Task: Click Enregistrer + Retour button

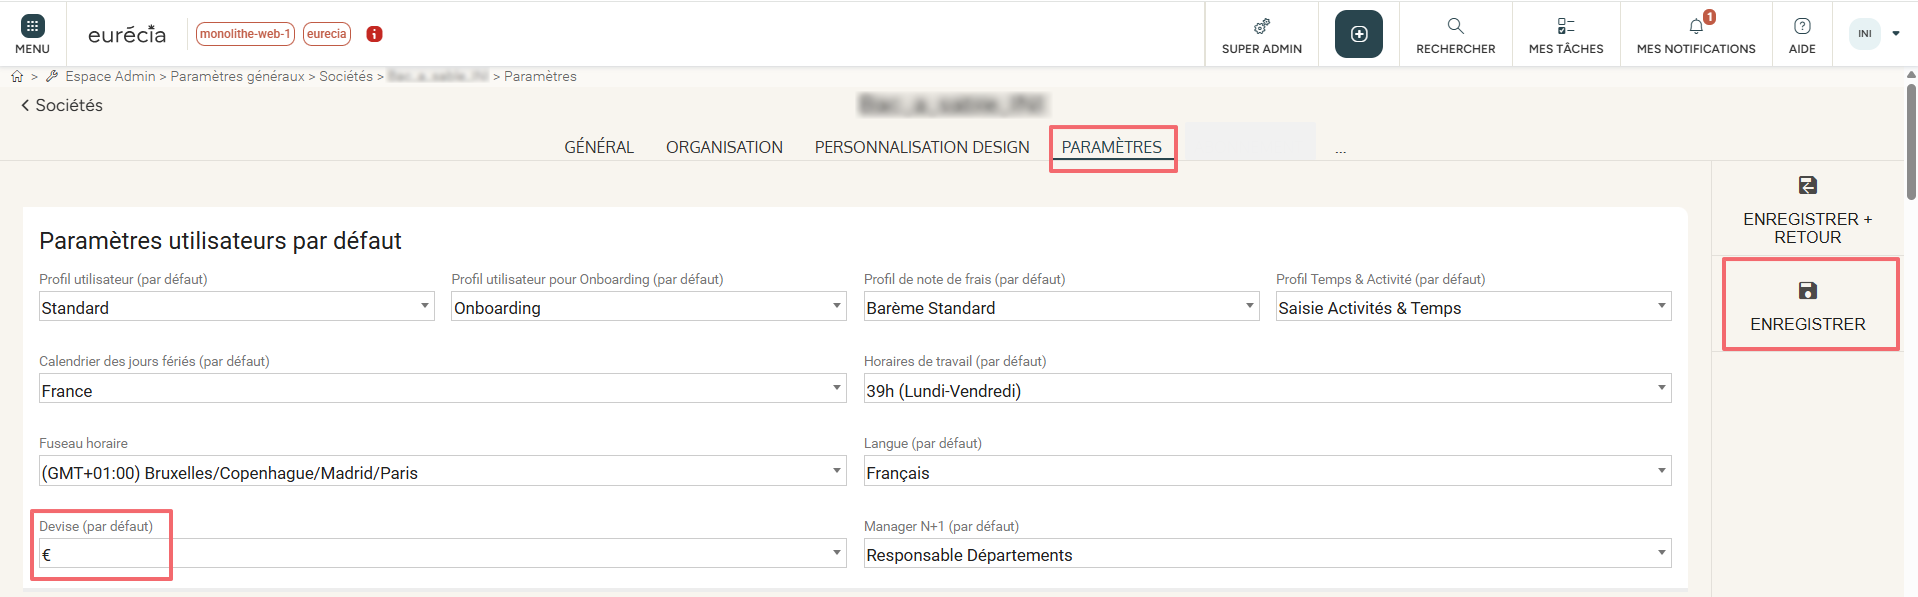Action: point(1807,211)
